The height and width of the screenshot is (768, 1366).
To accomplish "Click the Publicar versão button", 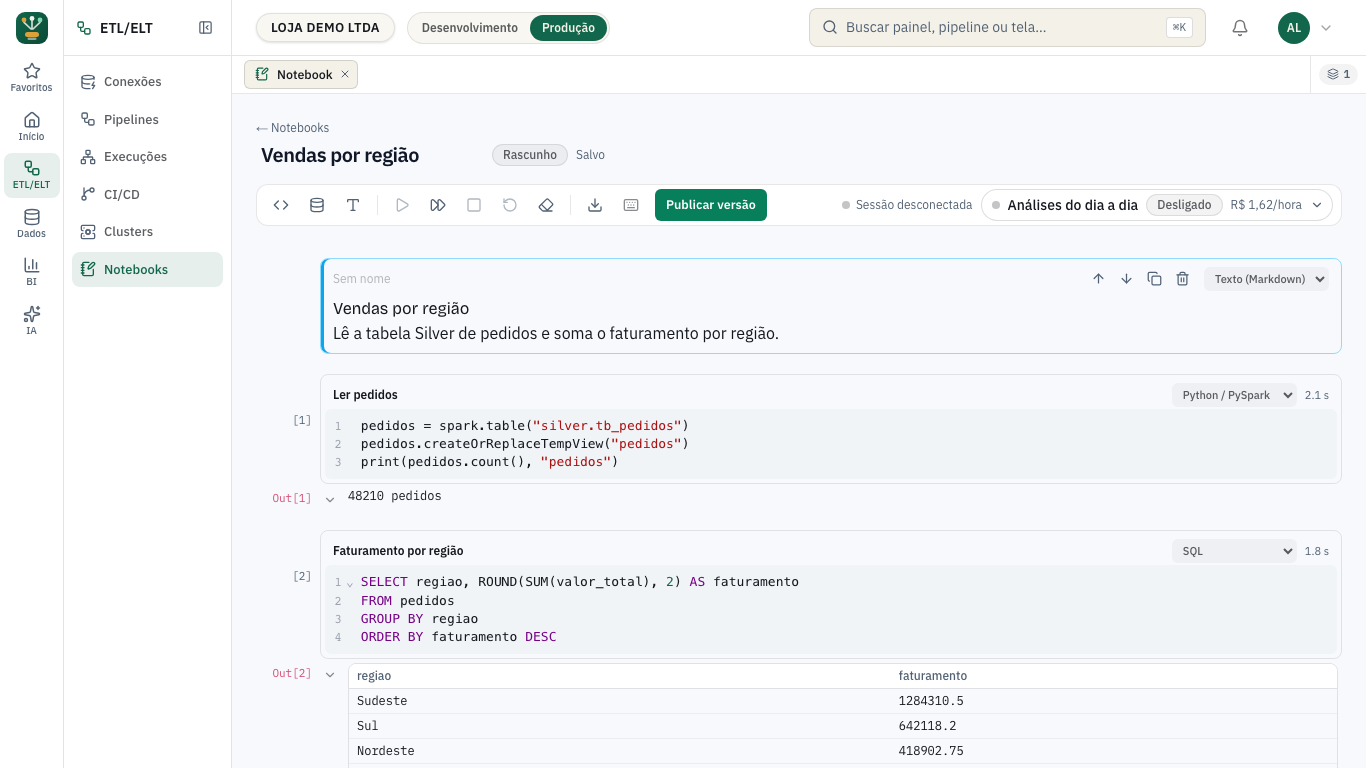I will [711, 205].
